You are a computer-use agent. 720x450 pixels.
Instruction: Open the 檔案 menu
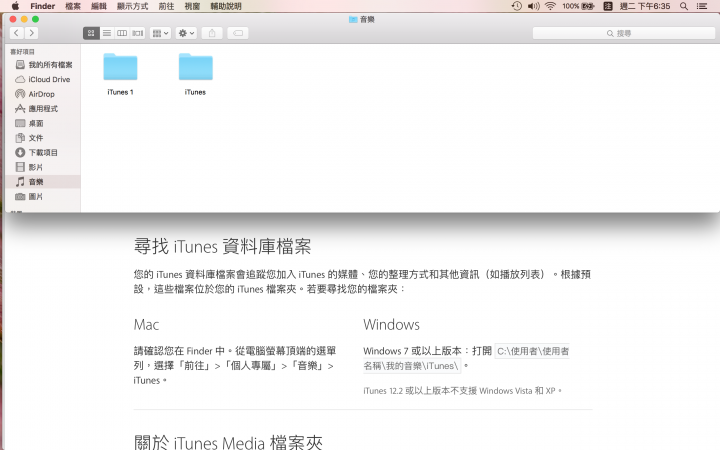pyautogui.click(x=73, y=6)
